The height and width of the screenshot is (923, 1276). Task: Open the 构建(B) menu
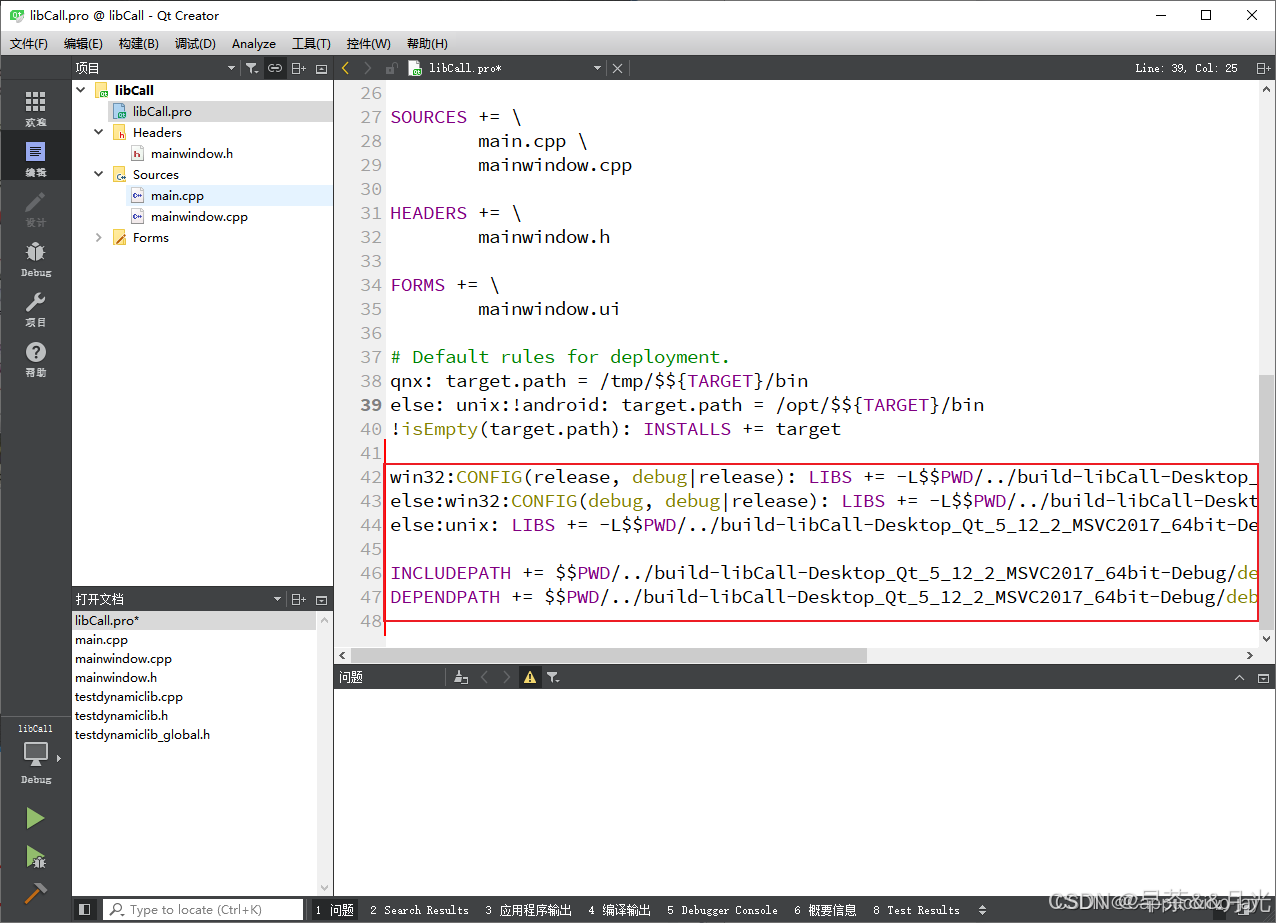click(138, 43)
